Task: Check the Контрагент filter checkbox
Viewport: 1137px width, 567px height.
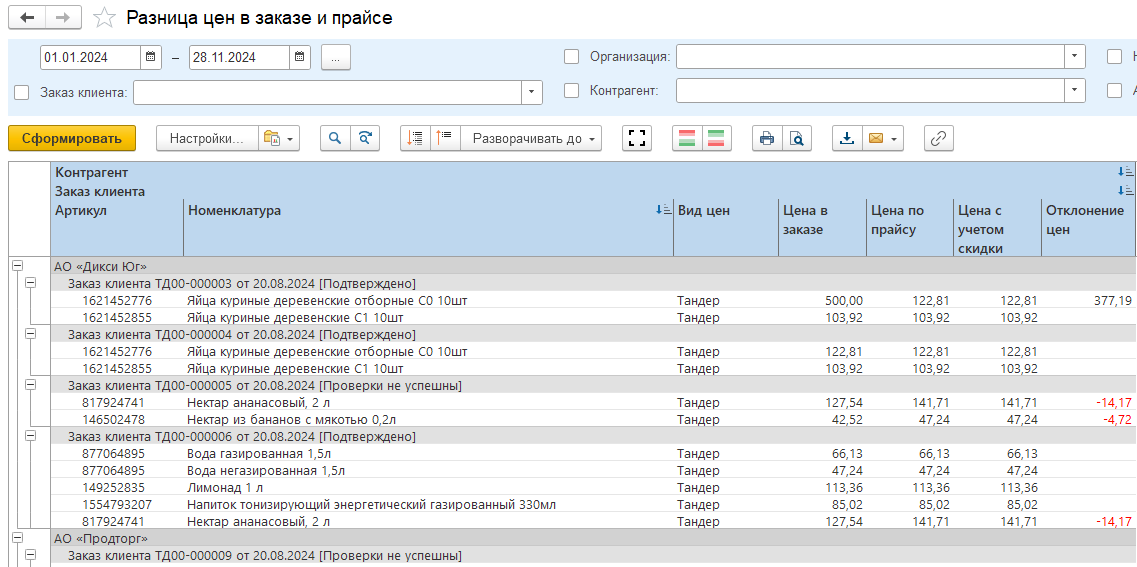Action: point(572,91)
